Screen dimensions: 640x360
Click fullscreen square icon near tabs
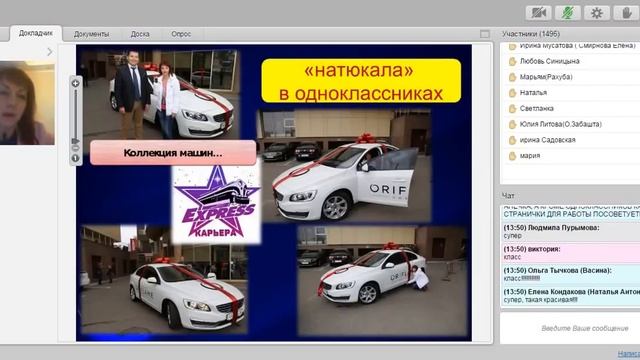(484, 34)
